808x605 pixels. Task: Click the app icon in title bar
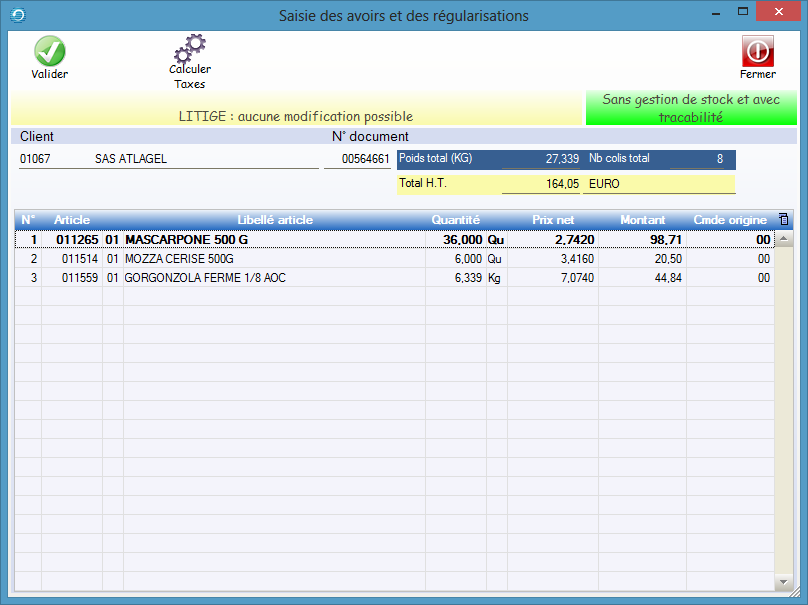(14, 15)
